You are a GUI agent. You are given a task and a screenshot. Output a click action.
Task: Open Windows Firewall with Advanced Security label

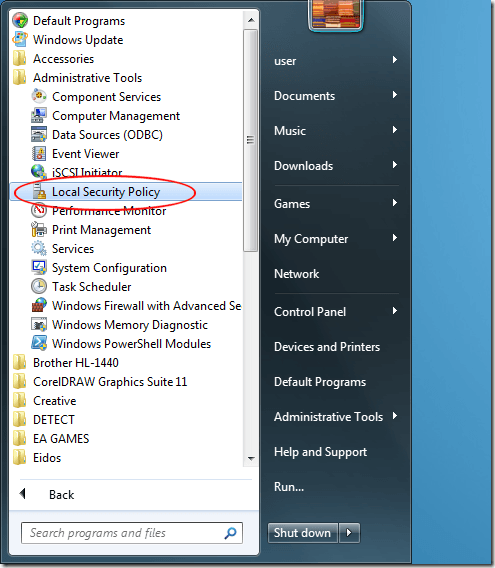point(146,306)
